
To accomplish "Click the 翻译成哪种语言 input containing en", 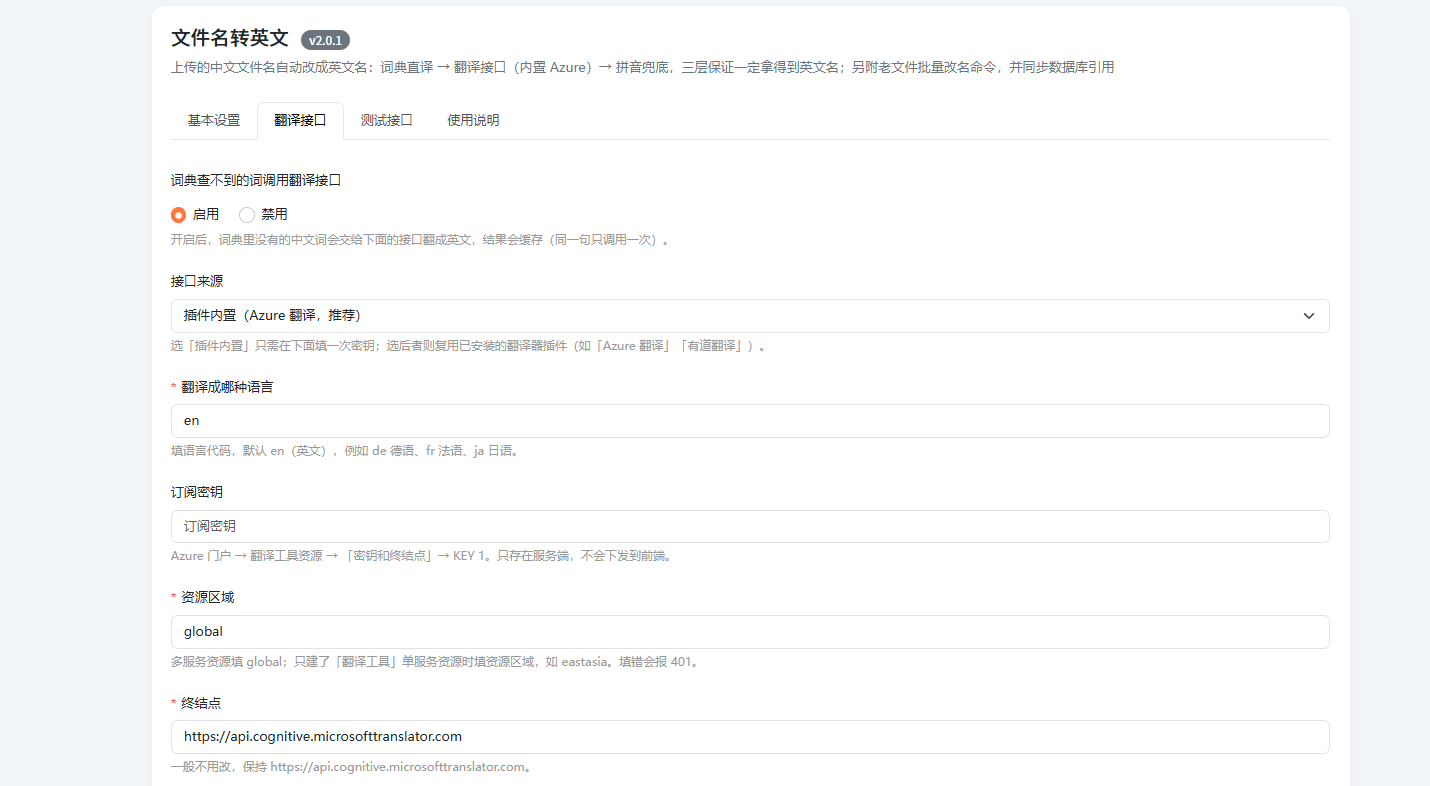I will [750, 421].
